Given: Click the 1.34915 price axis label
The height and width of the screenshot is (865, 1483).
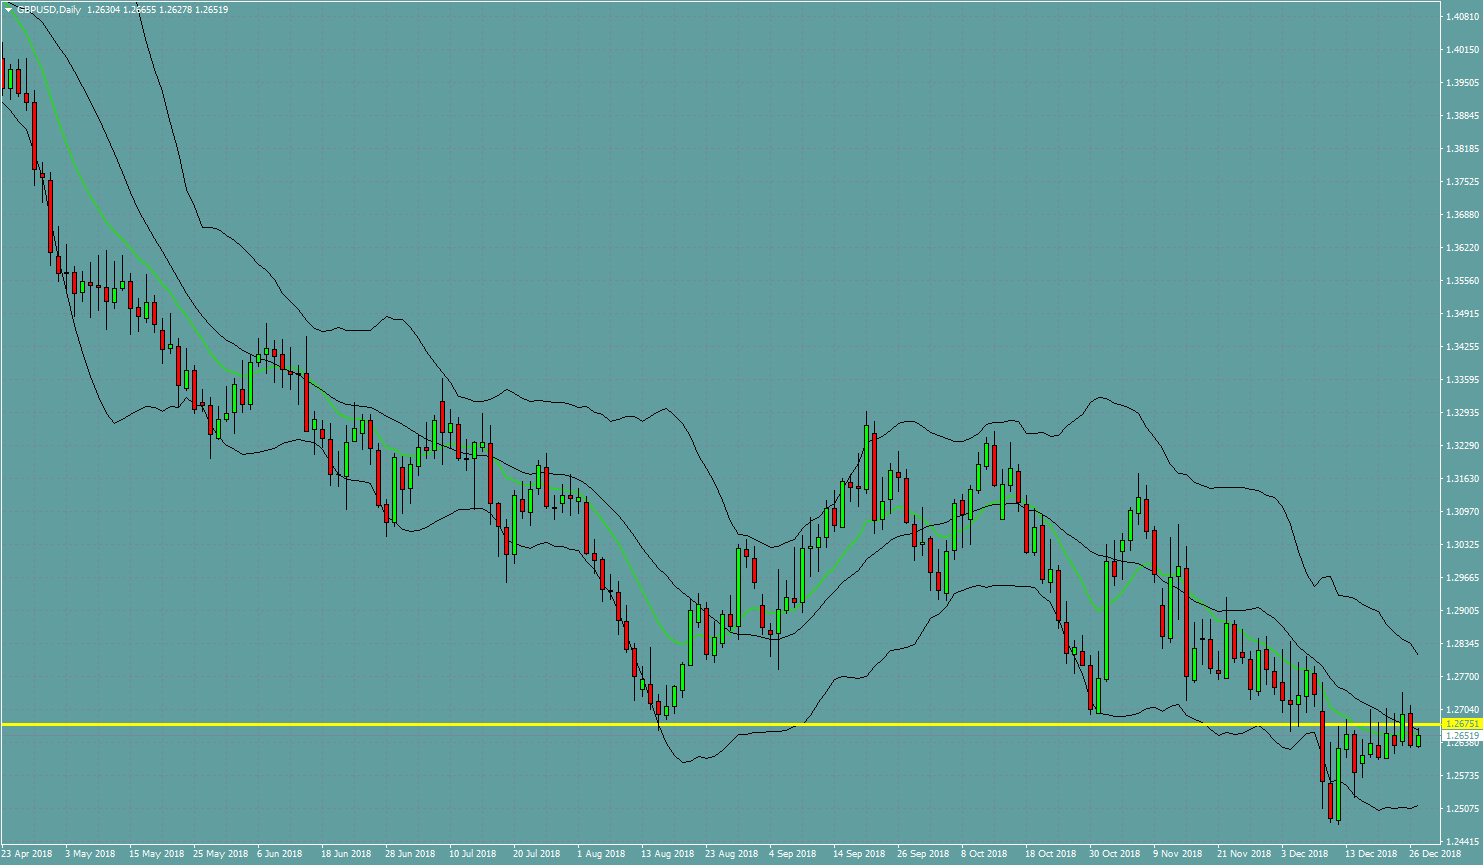Looking at the screenshot, I should (1461, 313).
